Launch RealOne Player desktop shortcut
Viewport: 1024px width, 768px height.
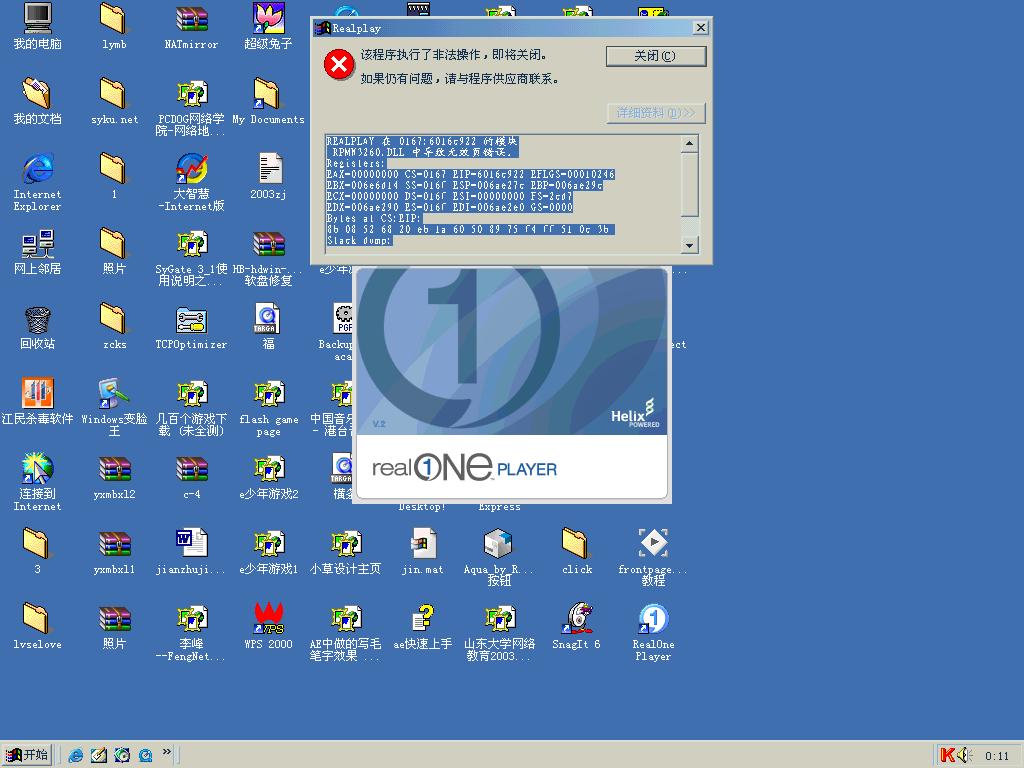(653, 618)
